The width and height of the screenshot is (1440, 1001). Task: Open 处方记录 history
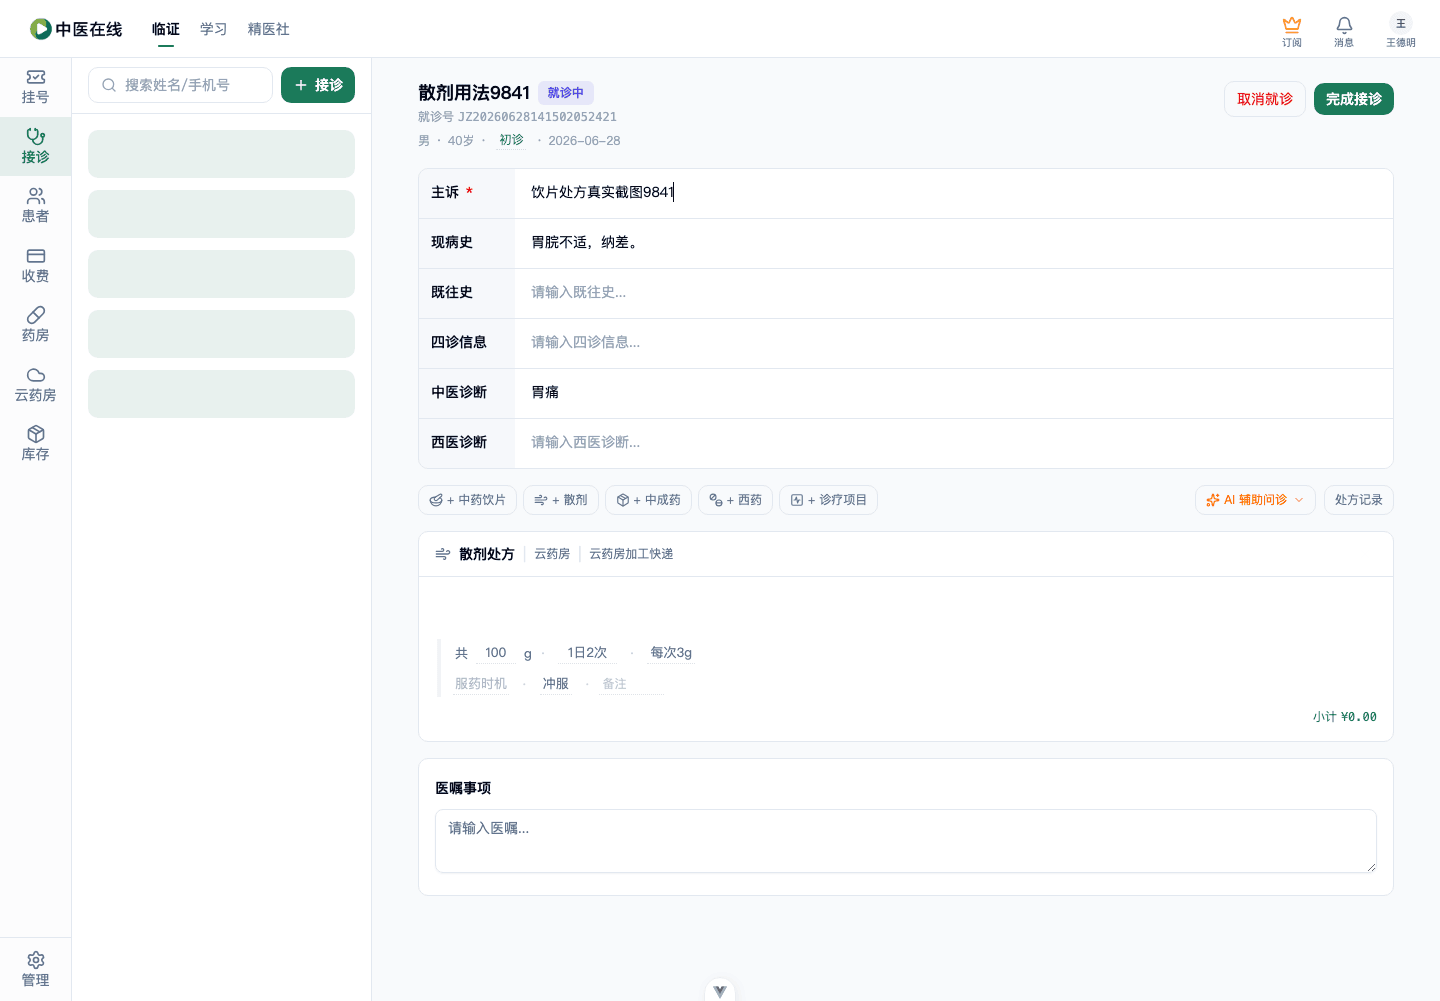[1358, 500]
